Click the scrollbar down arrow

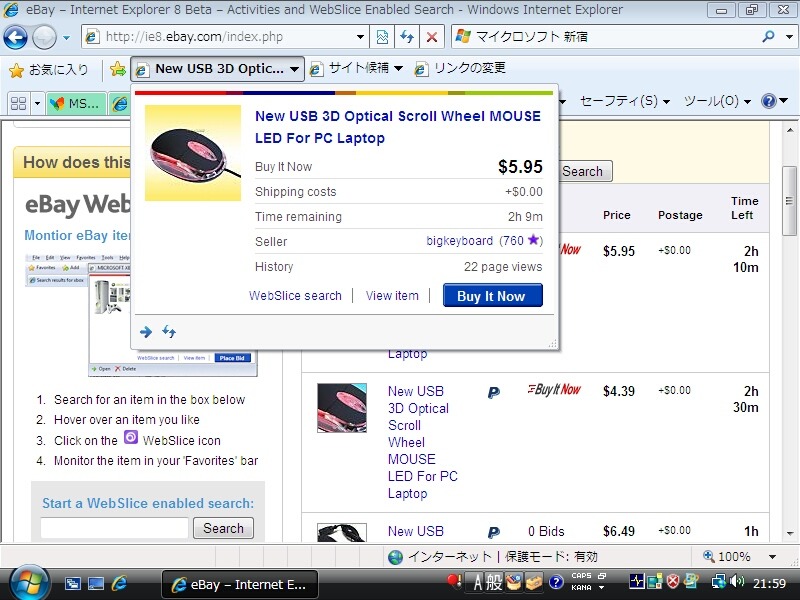pyautogui.click(x=790, y=534)
